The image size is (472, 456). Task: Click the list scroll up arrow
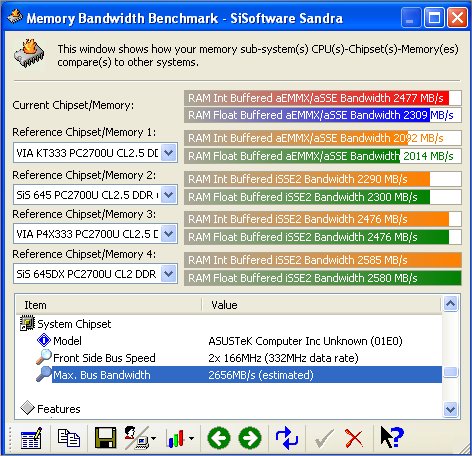(x=451, y=303)
